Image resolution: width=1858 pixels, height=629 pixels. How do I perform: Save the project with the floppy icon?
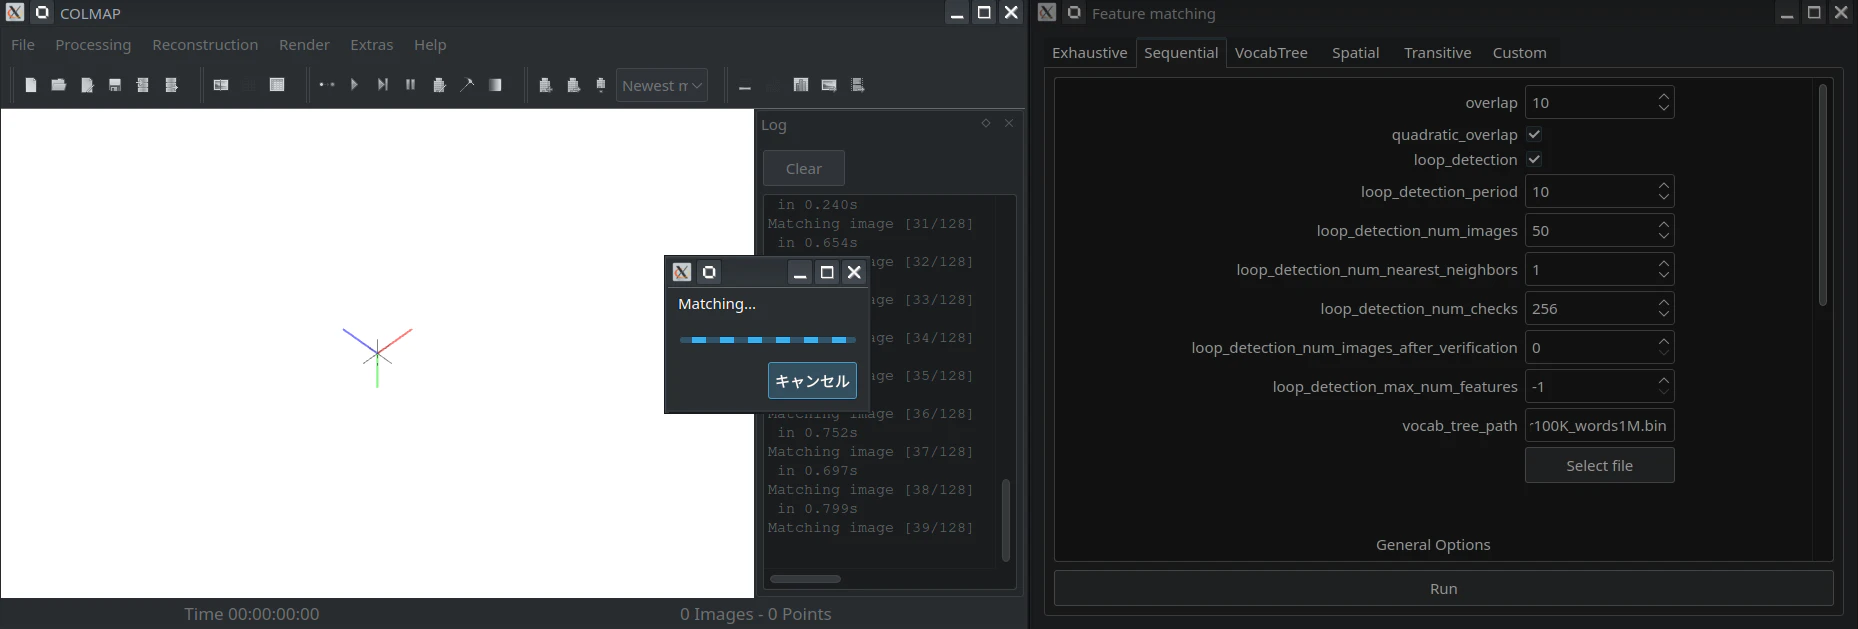tap(115, 85)
